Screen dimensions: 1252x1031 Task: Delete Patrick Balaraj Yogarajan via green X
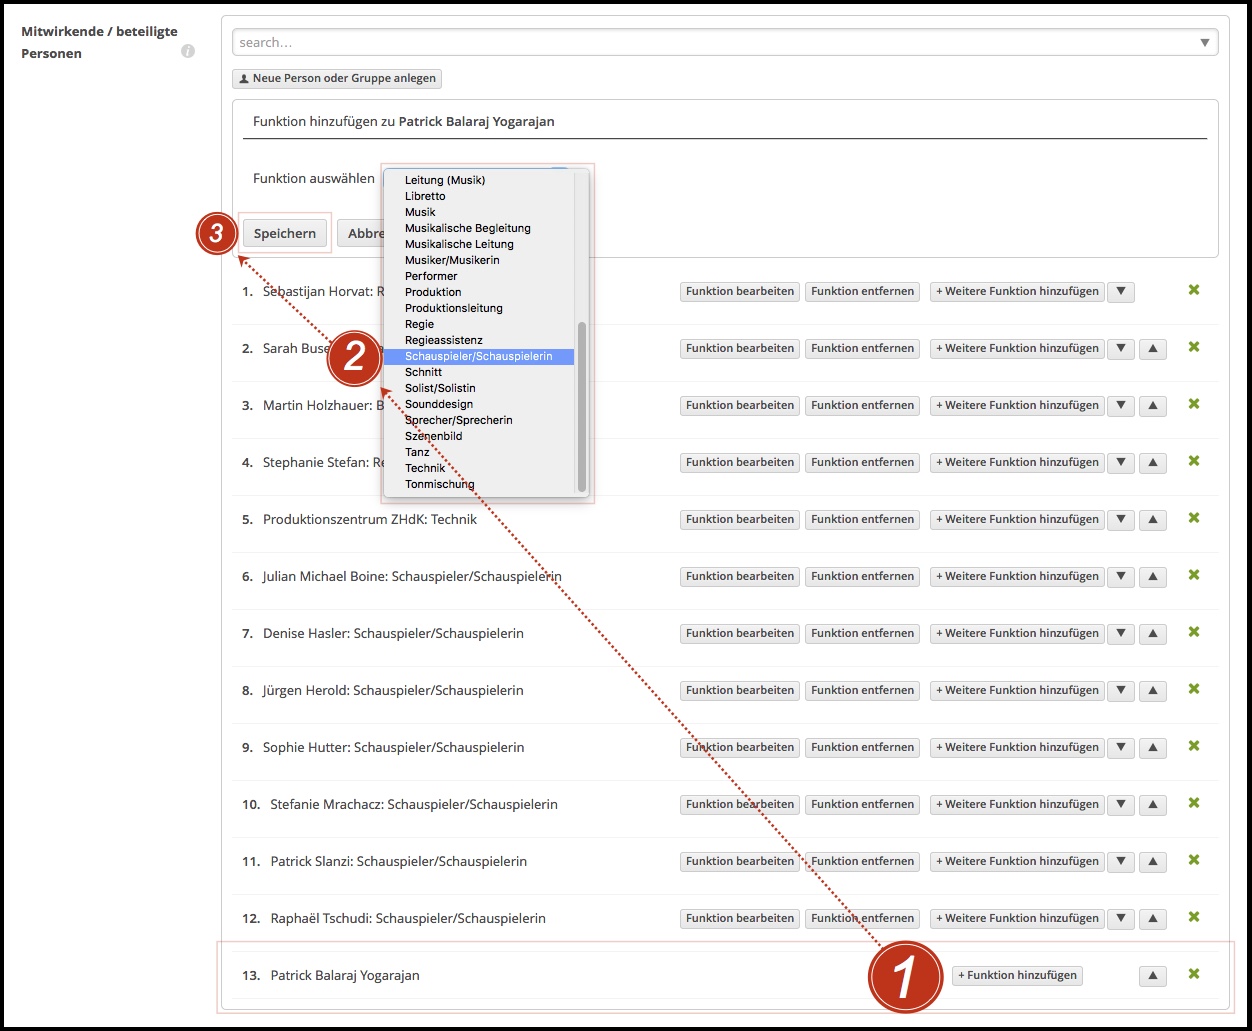(1193, 974)
